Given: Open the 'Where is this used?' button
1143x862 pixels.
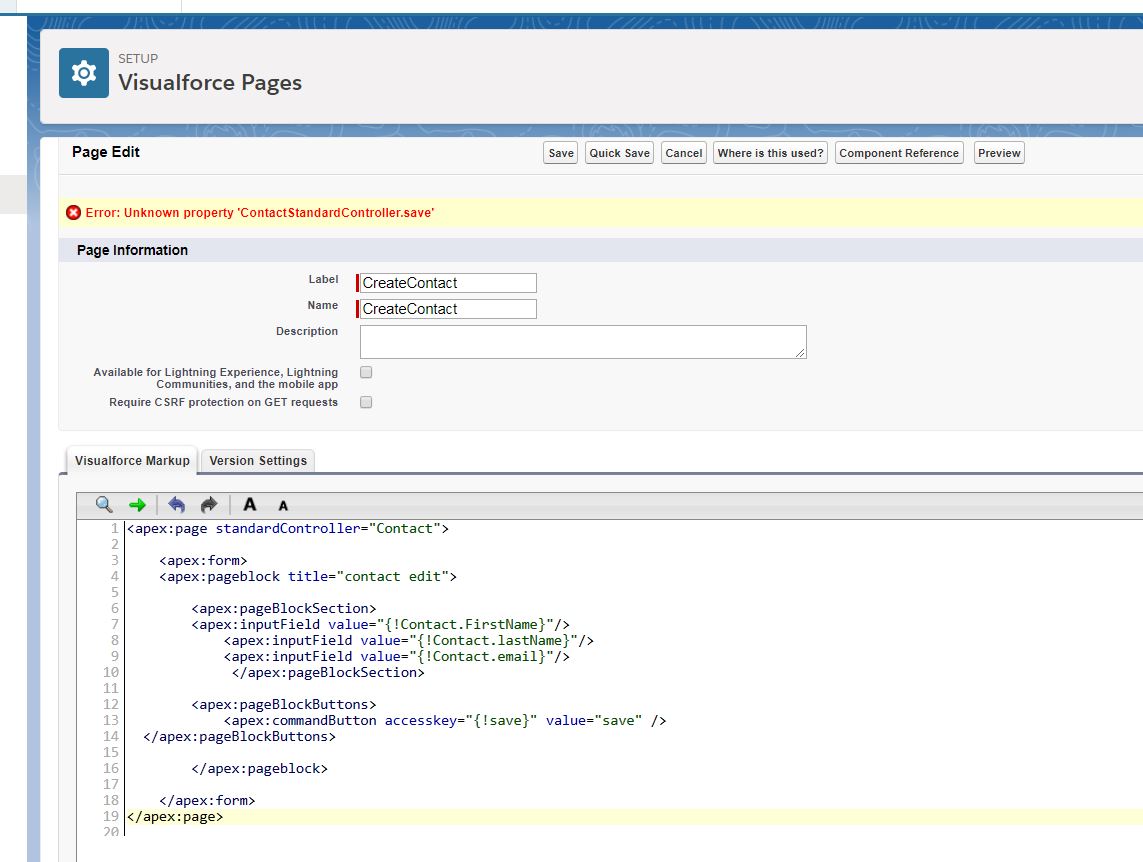Looking at the screenshot, I should [770, 153].
